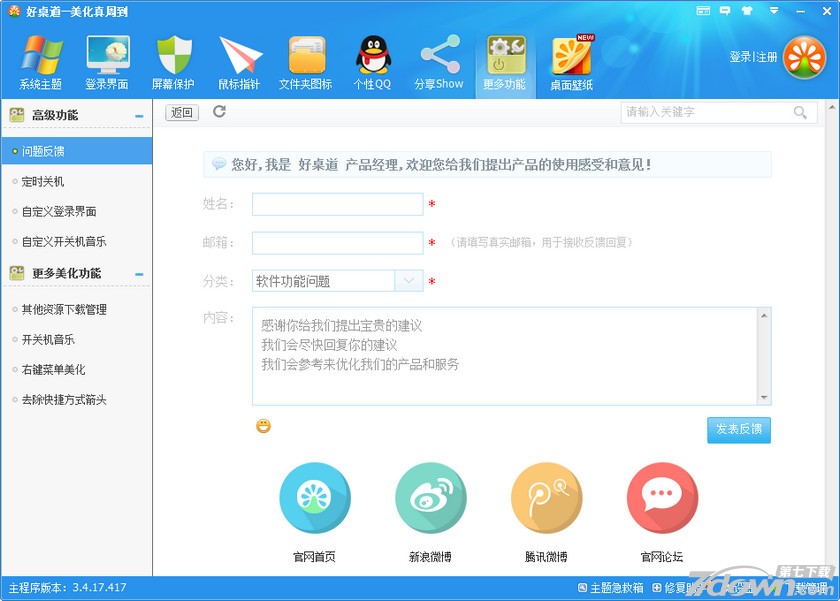Click 主题急救箱 in the status bar
The image size is (840, 601).
coord(611,588)
